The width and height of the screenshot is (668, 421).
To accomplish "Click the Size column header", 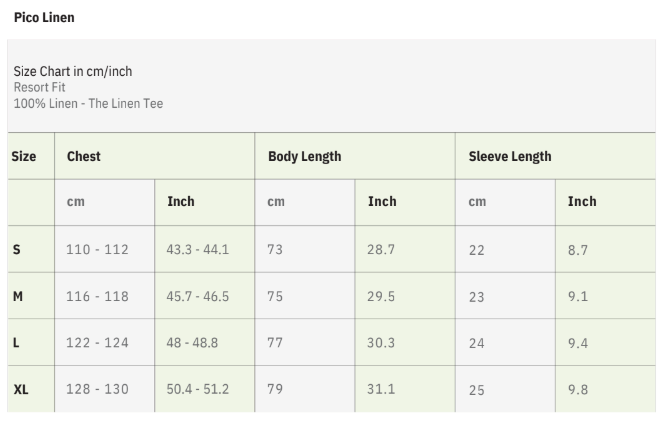I will 24,156.
